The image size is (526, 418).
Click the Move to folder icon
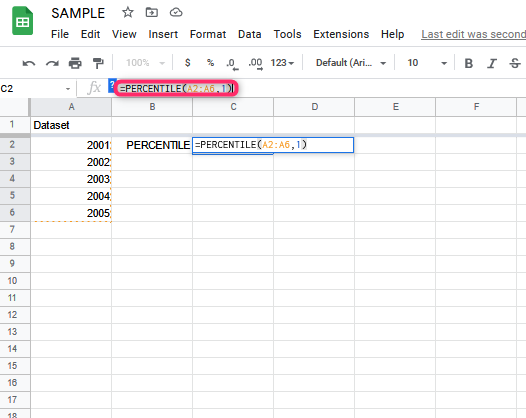coord(152,12)
